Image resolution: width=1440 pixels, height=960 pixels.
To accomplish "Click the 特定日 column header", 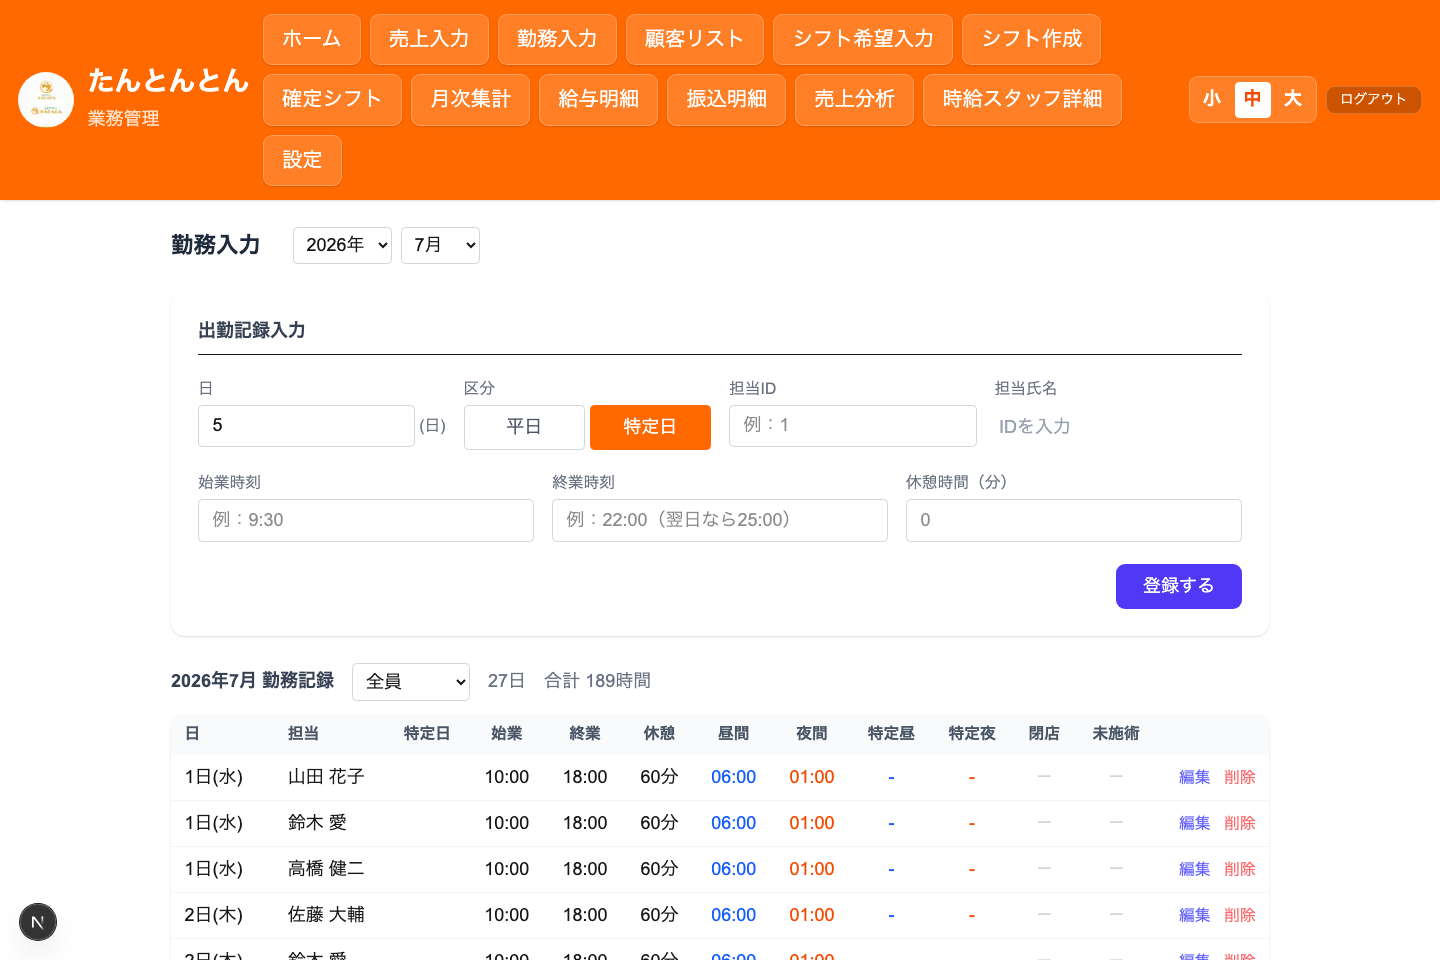I will click(427, 734).
